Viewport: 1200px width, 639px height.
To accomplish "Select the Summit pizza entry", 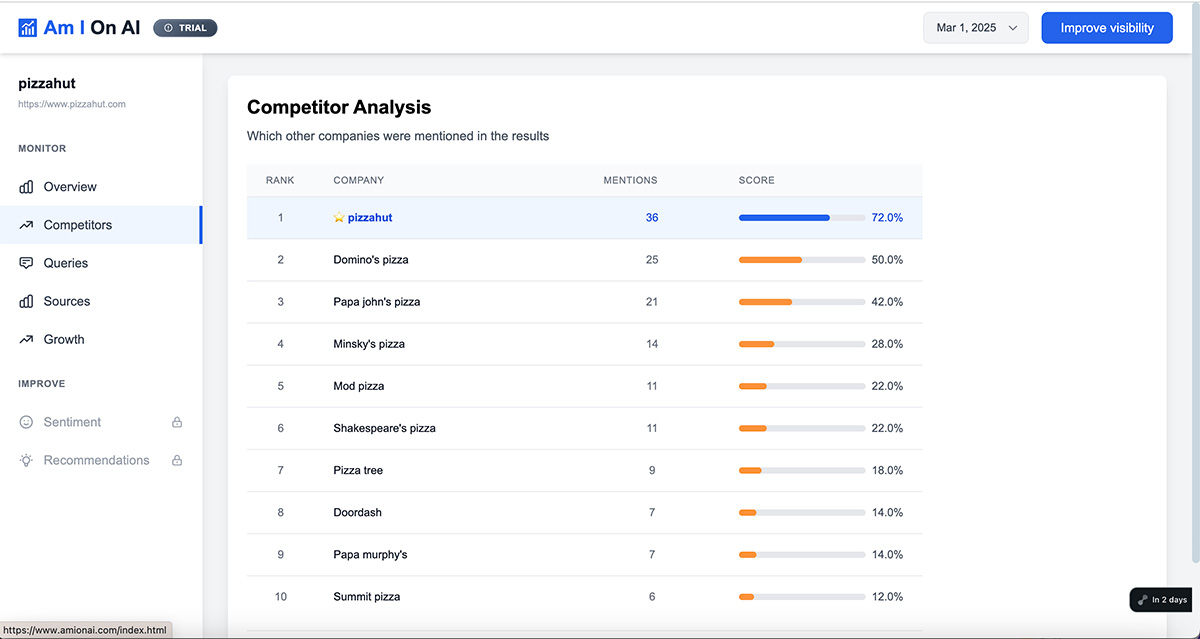I will tap(367, 596).
